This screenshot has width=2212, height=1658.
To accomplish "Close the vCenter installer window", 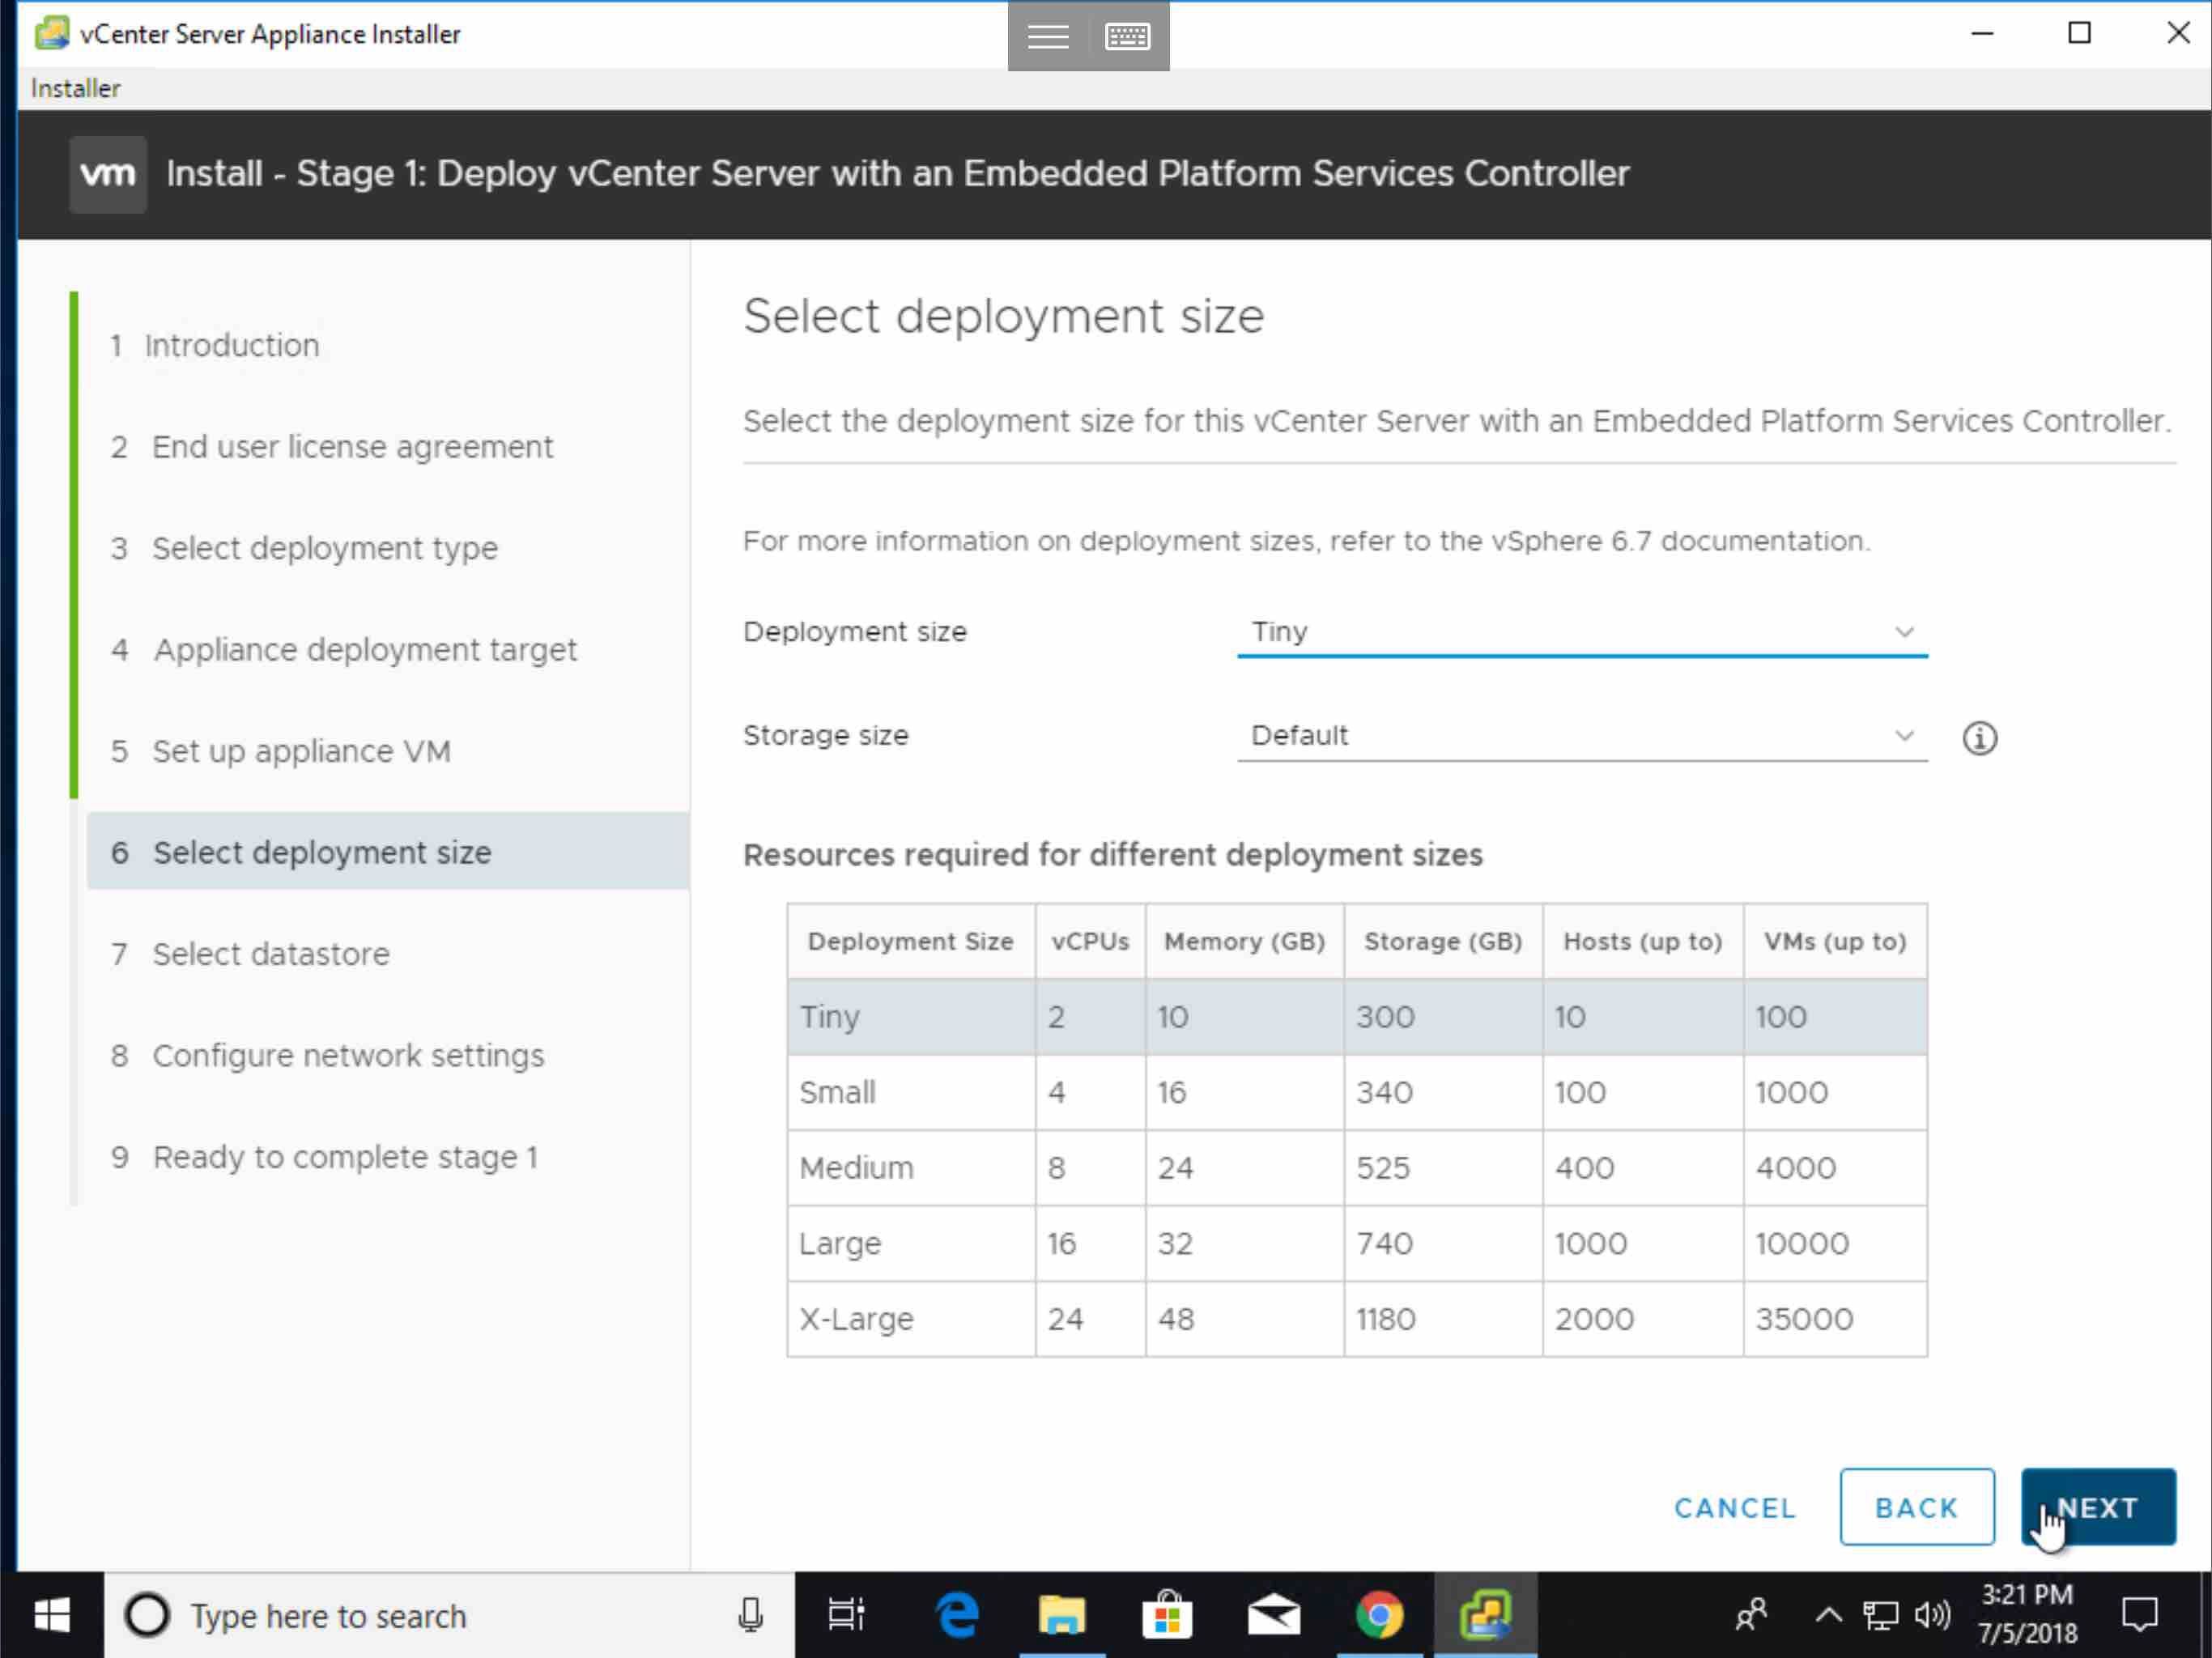I will pos(2177,33).
